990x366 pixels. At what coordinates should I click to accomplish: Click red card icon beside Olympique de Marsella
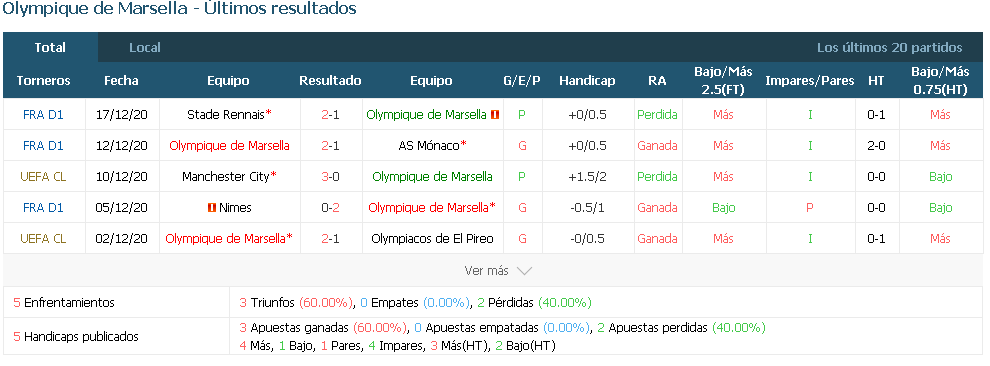pyautogui.click(x=495, y=115)
